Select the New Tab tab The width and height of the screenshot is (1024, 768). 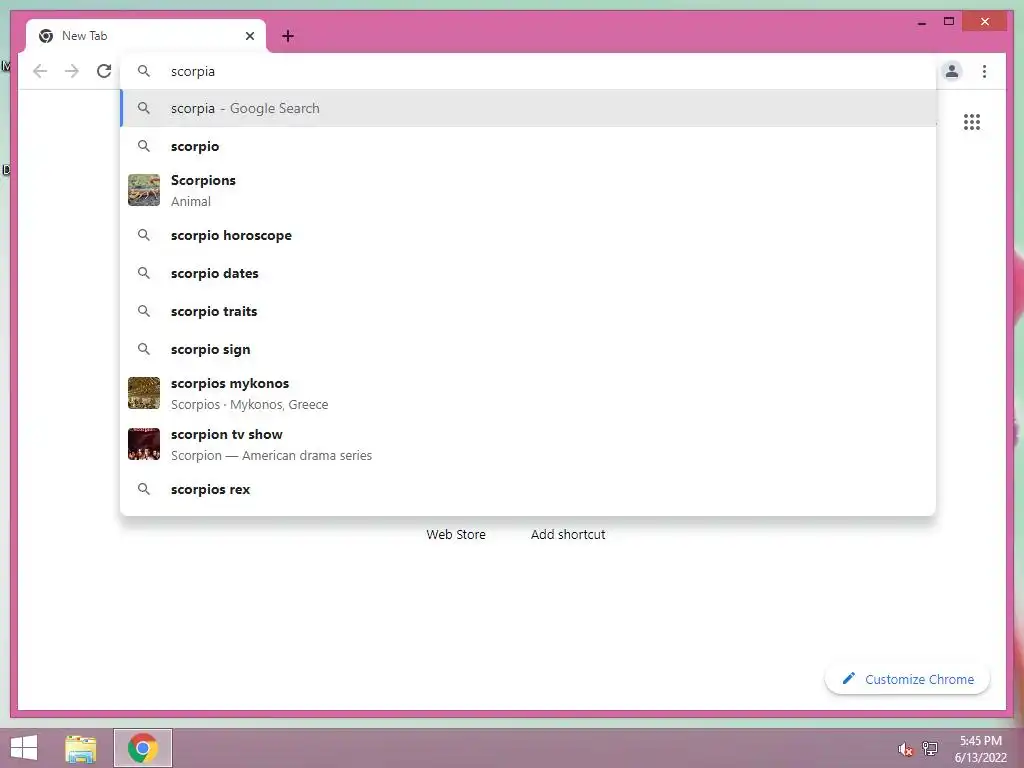tap(146, 36)
